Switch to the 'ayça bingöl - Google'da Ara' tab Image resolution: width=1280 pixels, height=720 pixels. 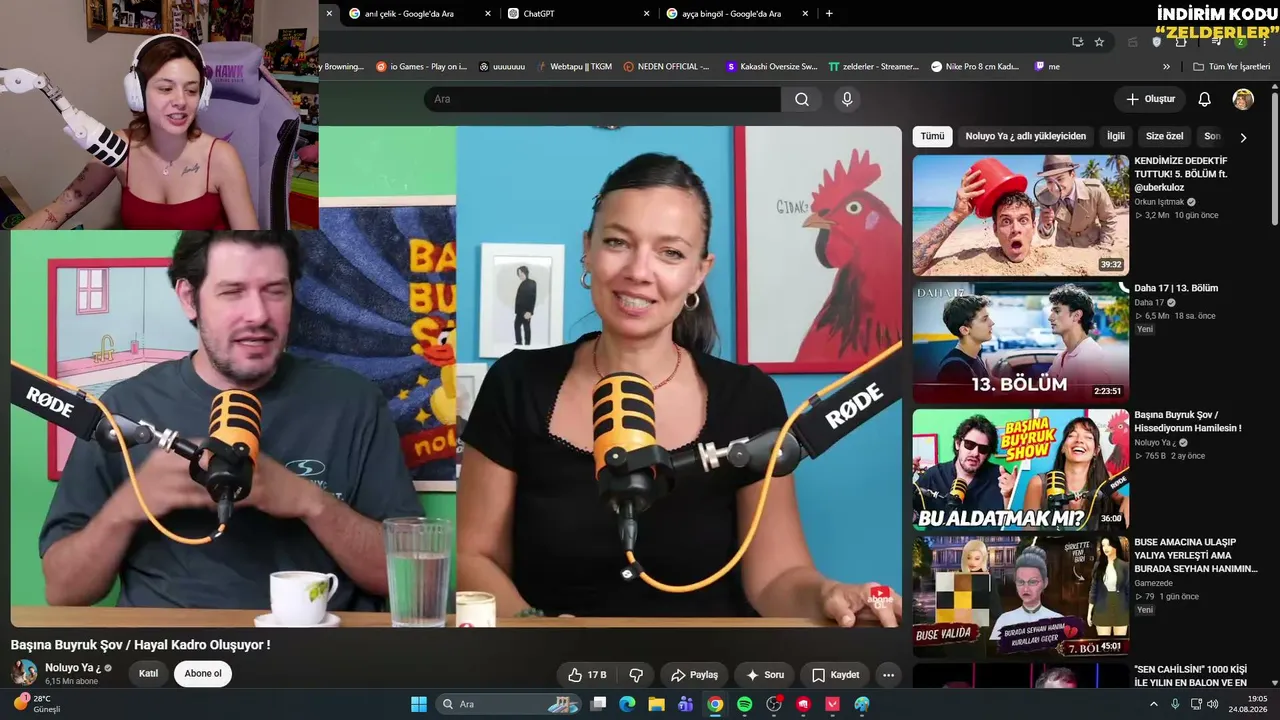[x=738, y=14]
